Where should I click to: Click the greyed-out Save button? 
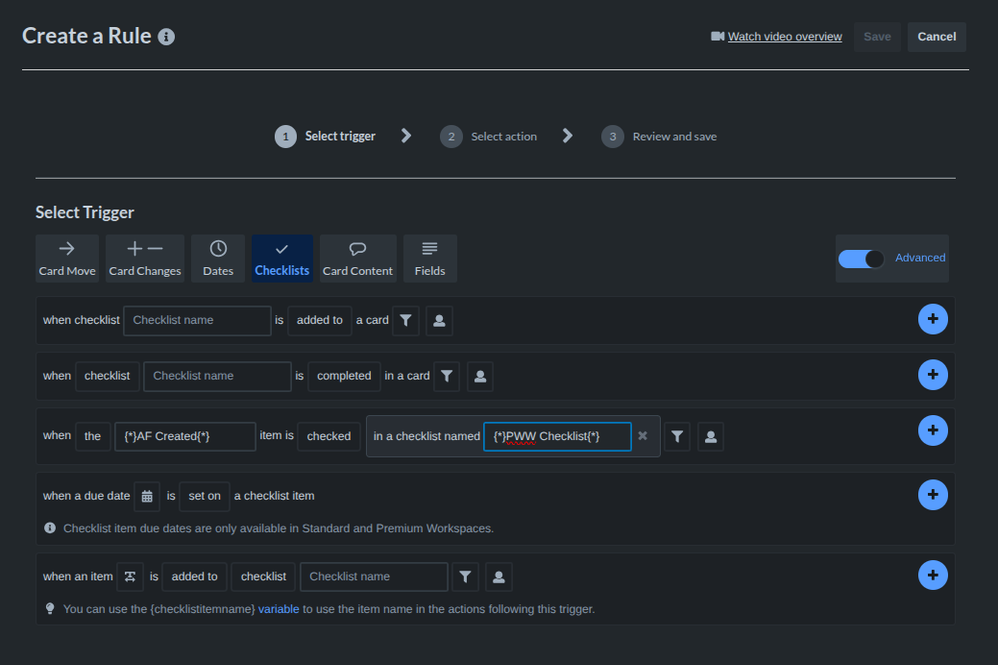[x=877, y=37]
